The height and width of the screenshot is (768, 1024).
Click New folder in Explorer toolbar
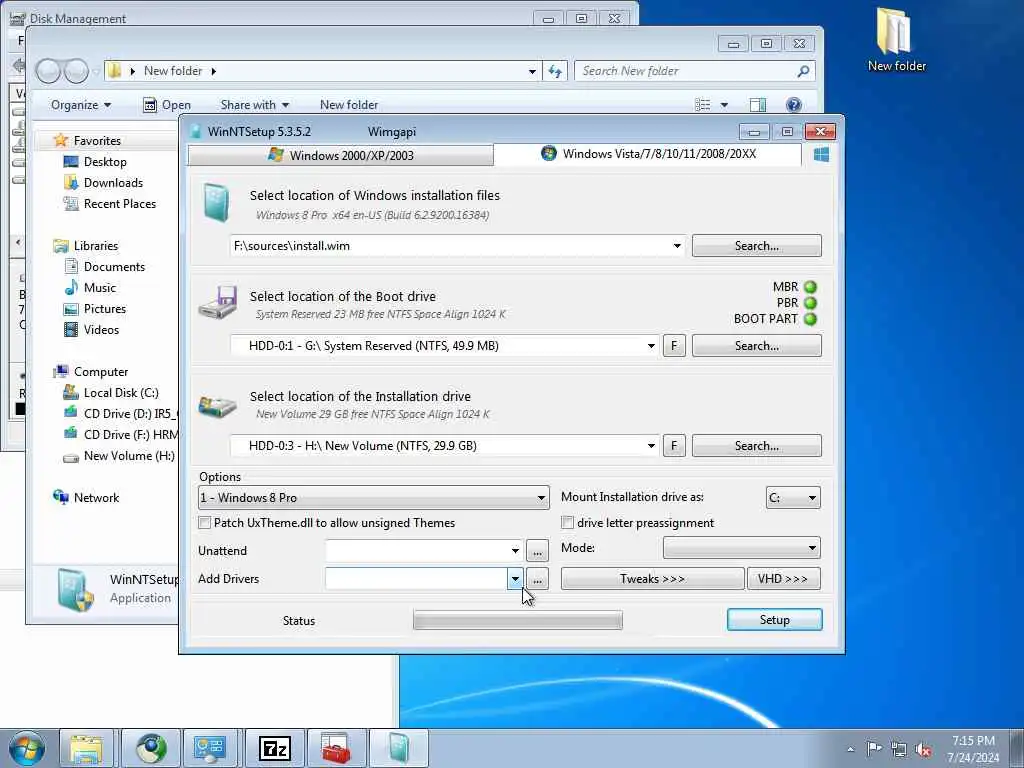click(x=349, y=105)
